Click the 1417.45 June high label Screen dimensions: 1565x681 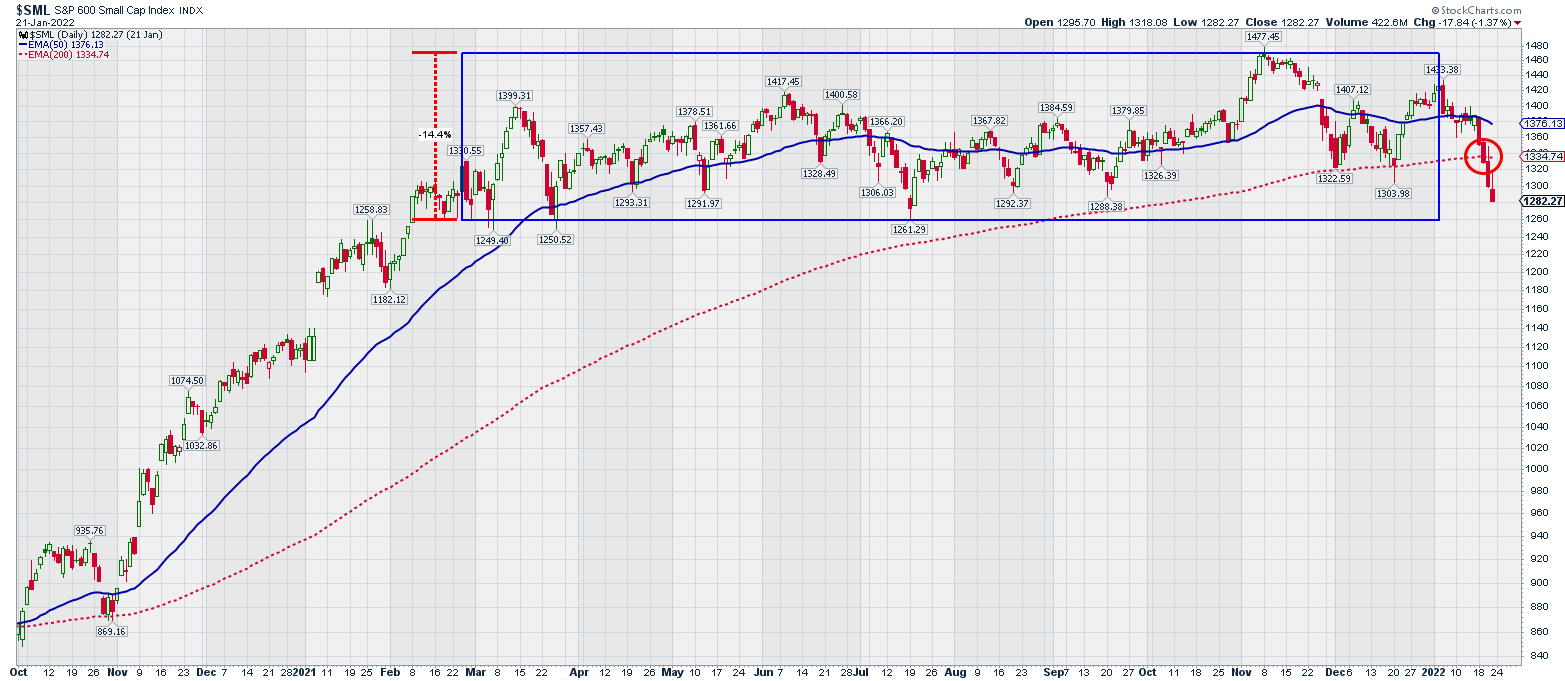click(x=783, y=81)
